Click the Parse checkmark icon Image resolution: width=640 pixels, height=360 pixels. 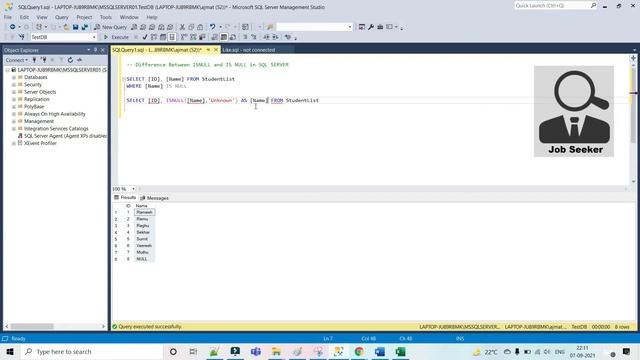(x=145, y=37)
